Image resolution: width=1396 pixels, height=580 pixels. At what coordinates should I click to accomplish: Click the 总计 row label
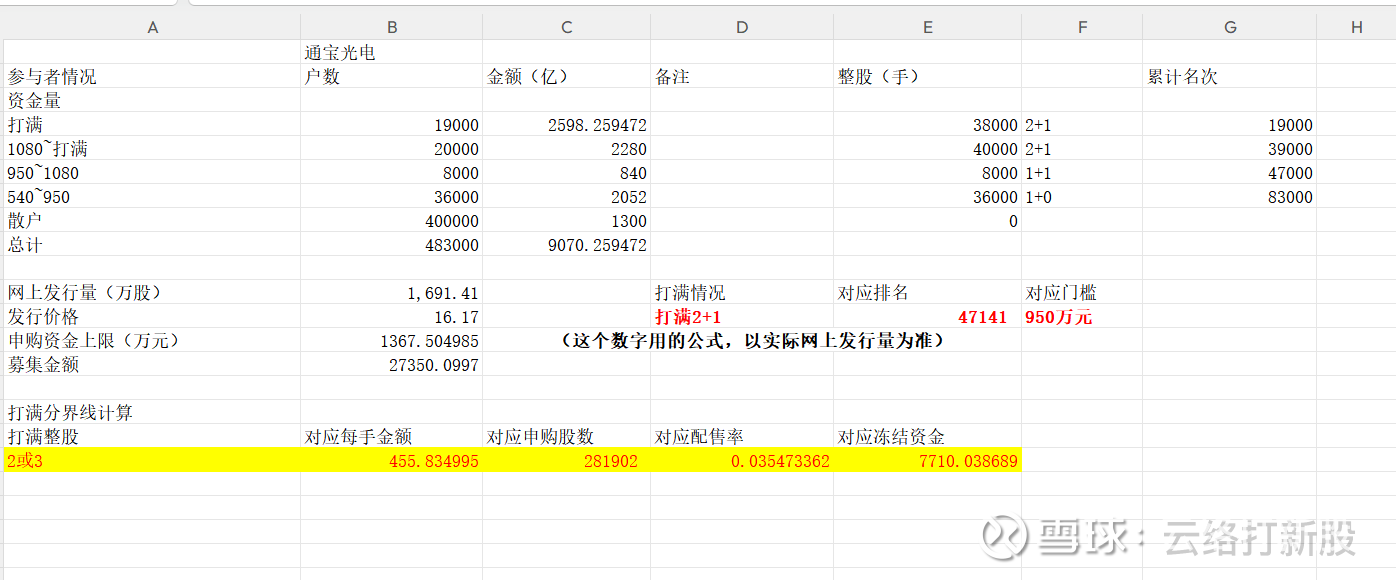pyautogui.click(x=152, y=244)
